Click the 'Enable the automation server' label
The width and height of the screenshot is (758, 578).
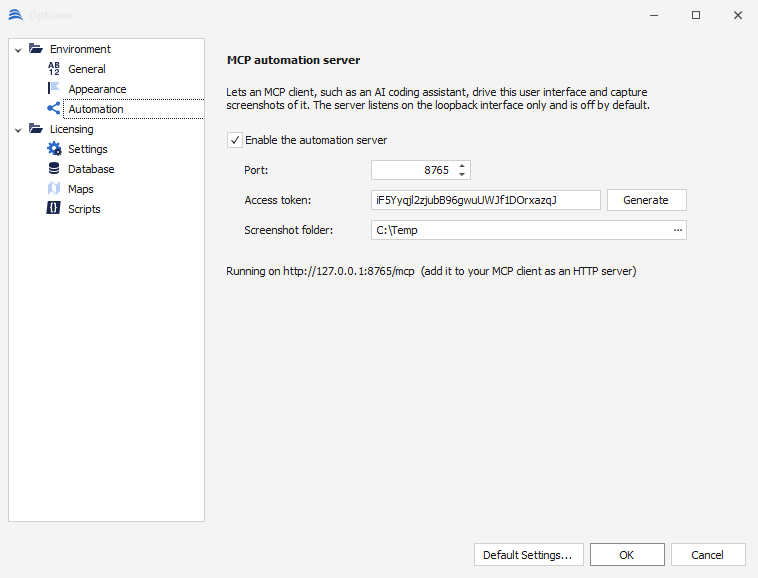[316, 140]
